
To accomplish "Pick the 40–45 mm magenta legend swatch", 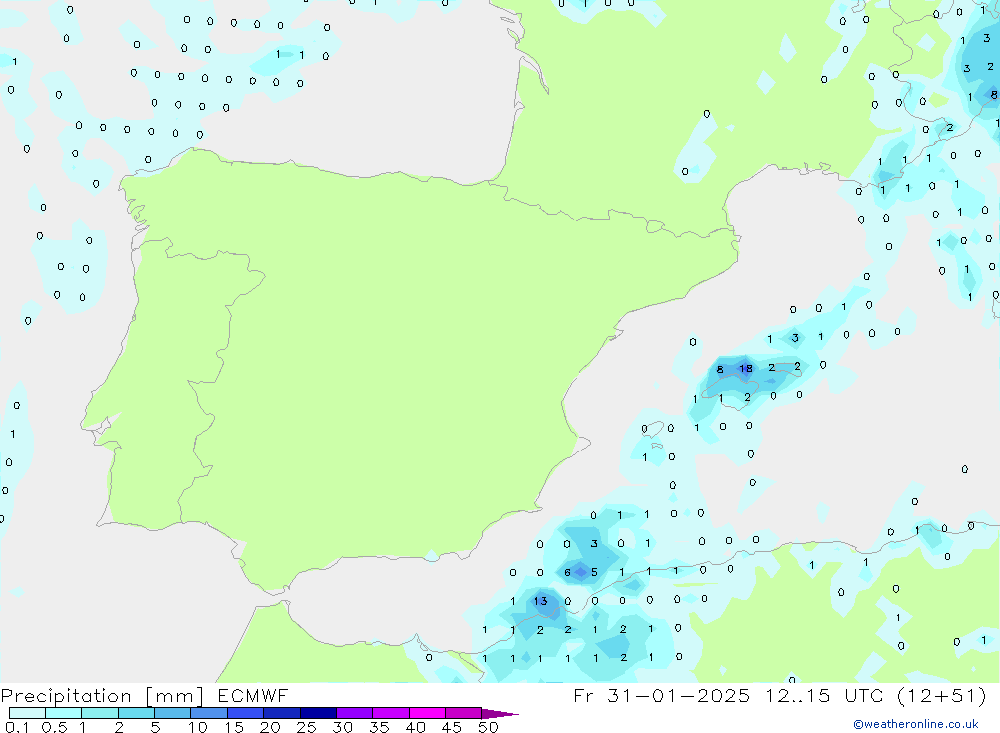I will point(427,713).
